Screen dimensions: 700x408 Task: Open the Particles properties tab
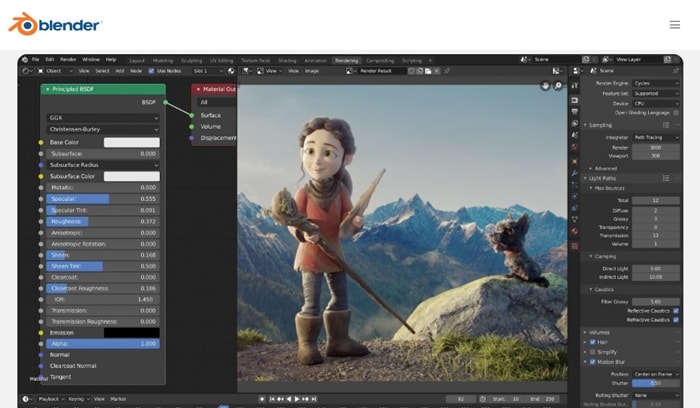coord(575,185)
